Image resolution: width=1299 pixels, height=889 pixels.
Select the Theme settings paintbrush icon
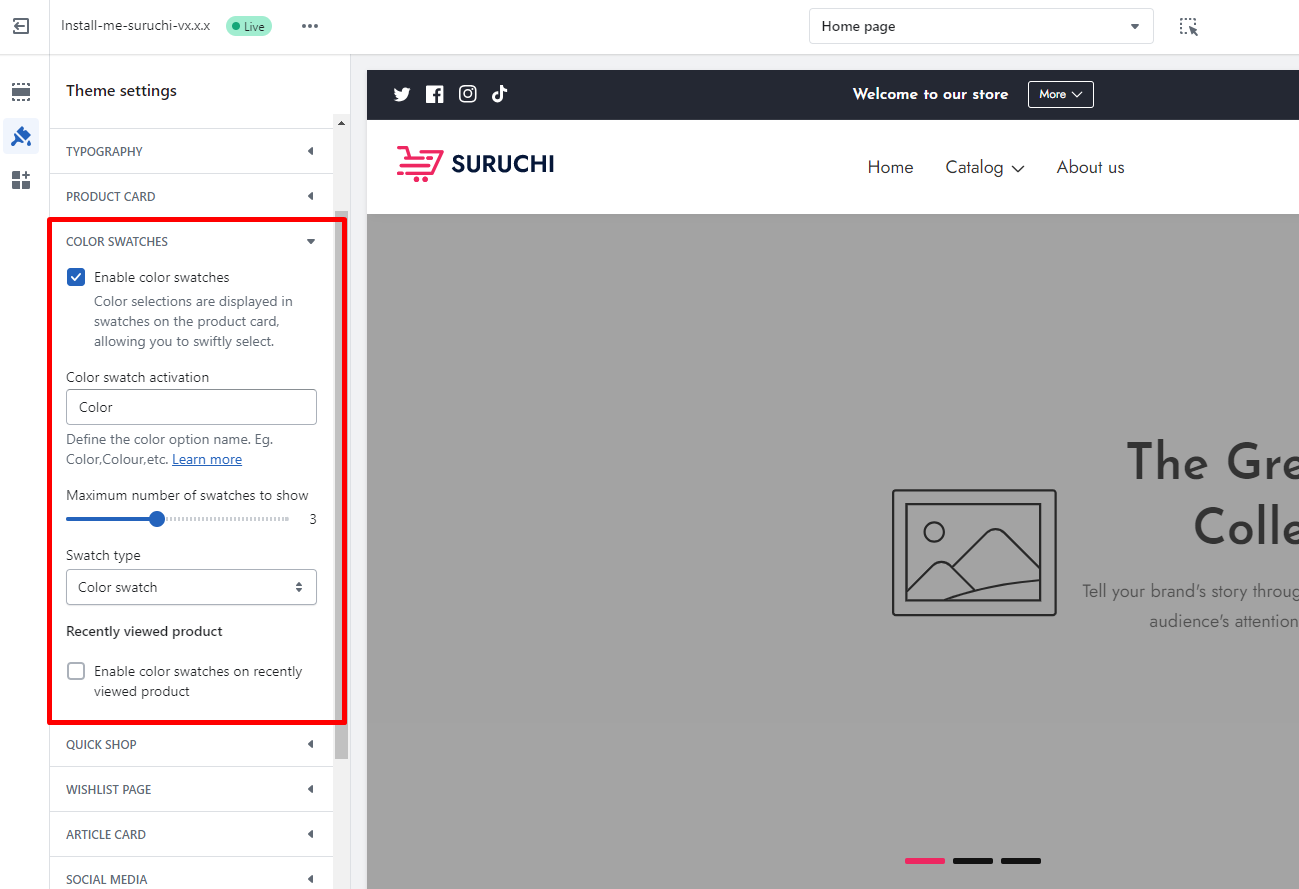[x=21, y=136]
